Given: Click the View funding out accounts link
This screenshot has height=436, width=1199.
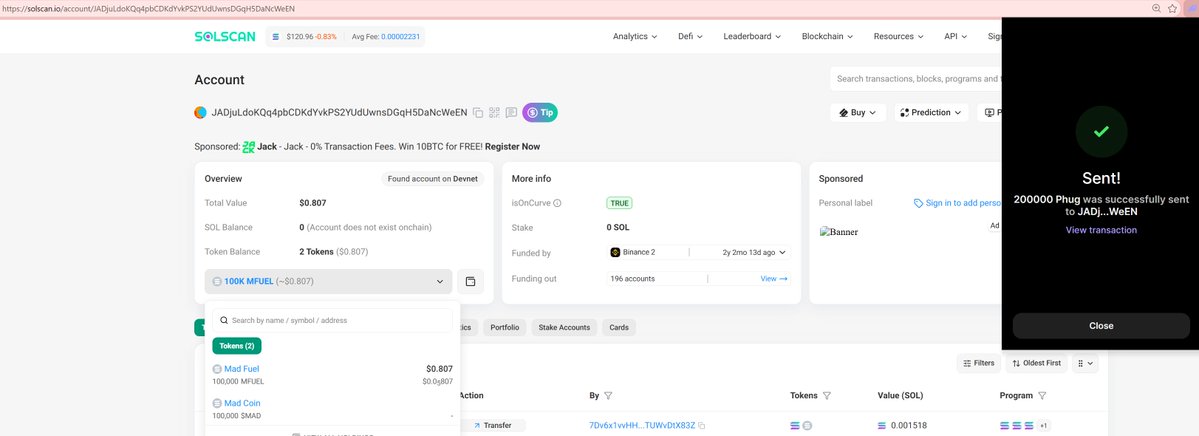Looking at the screenshot, I should 774,278.
